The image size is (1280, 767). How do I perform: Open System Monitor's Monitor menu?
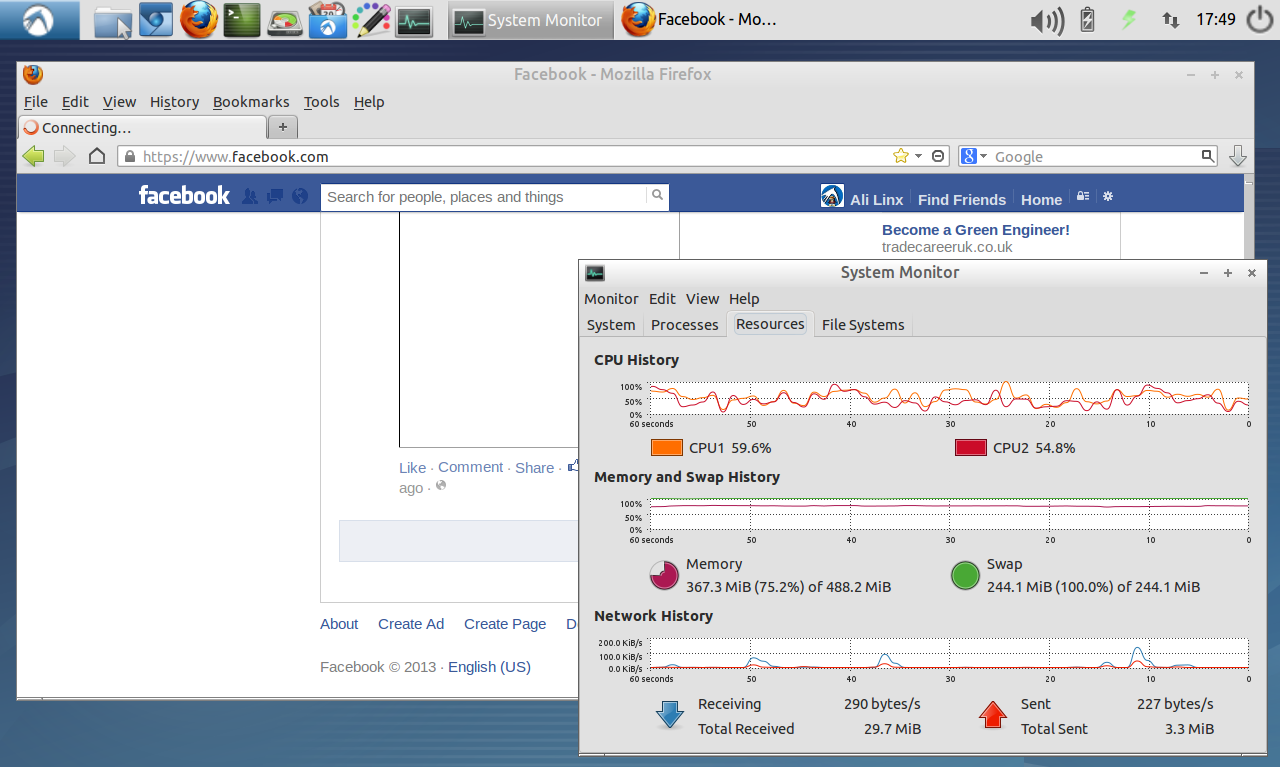coord(611,299)
